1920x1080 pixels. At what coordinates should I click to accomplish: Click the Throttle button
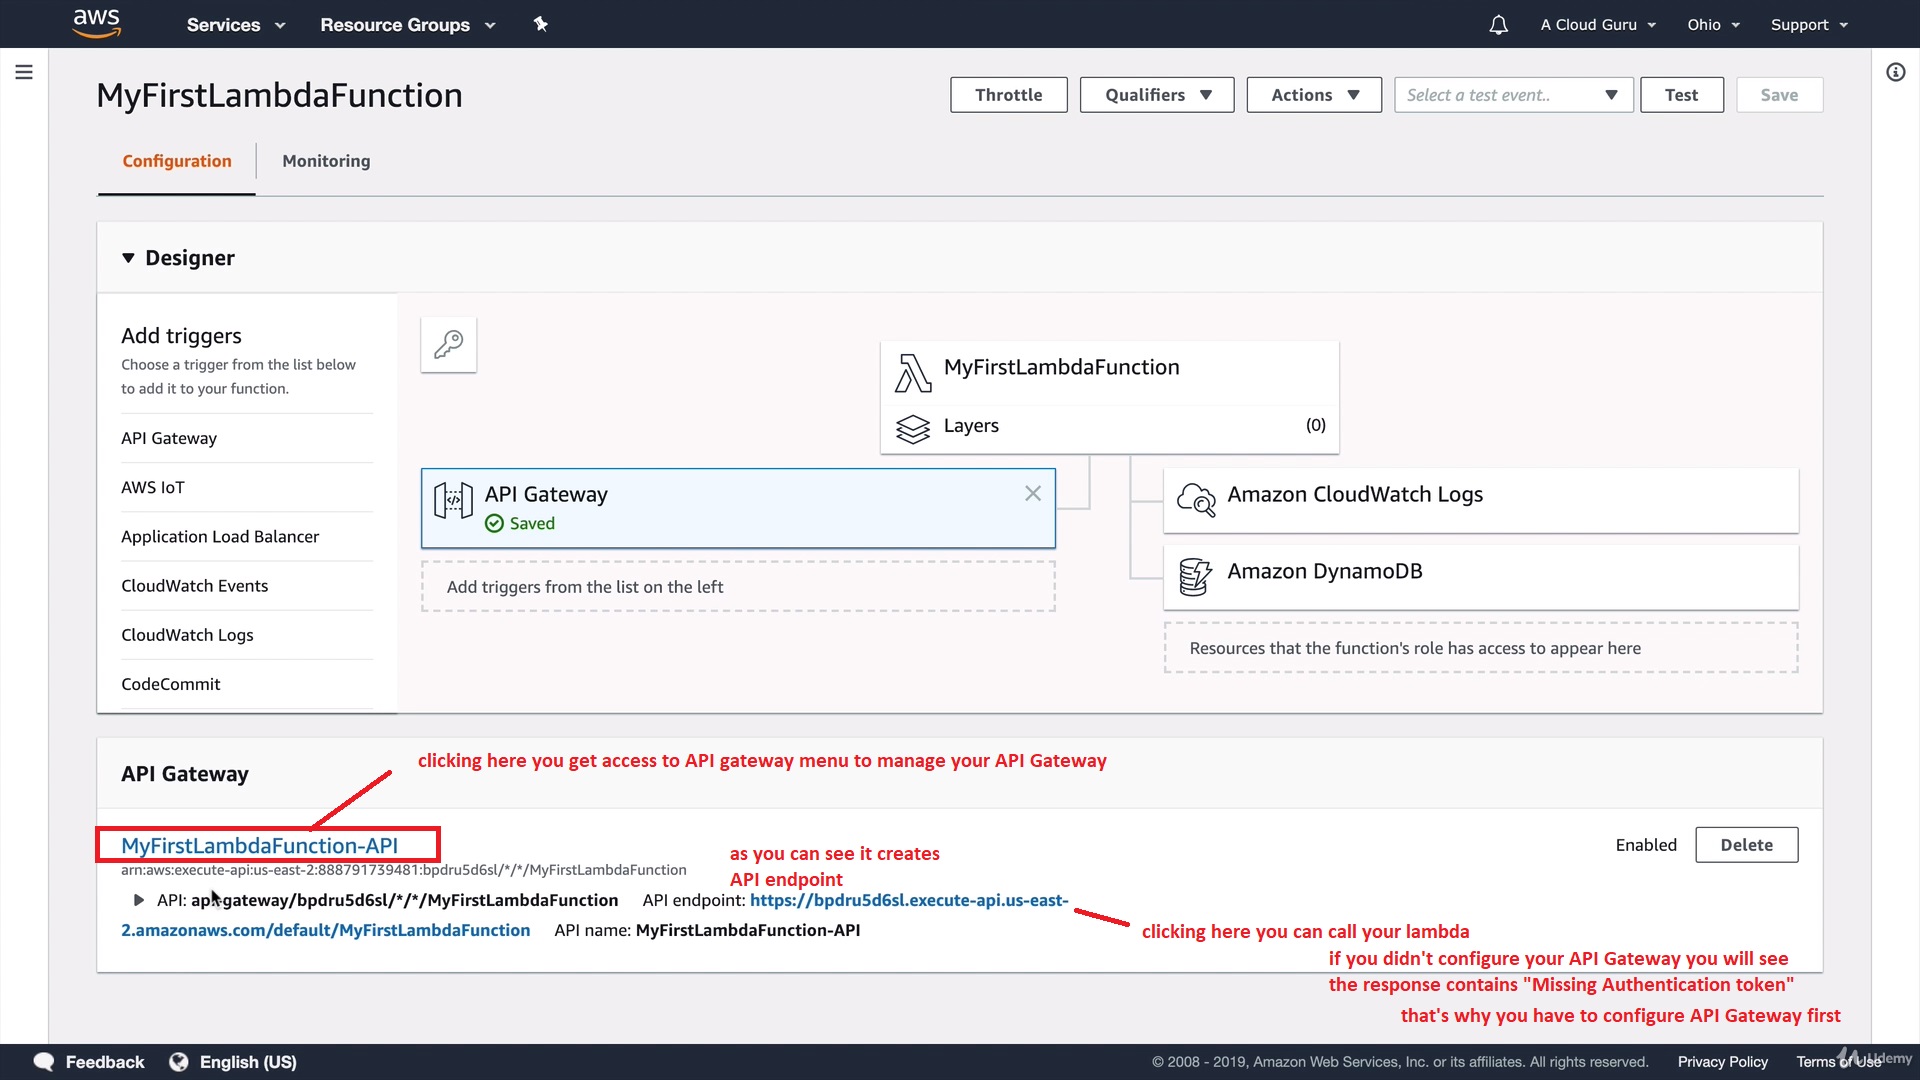click(1008, 95)
